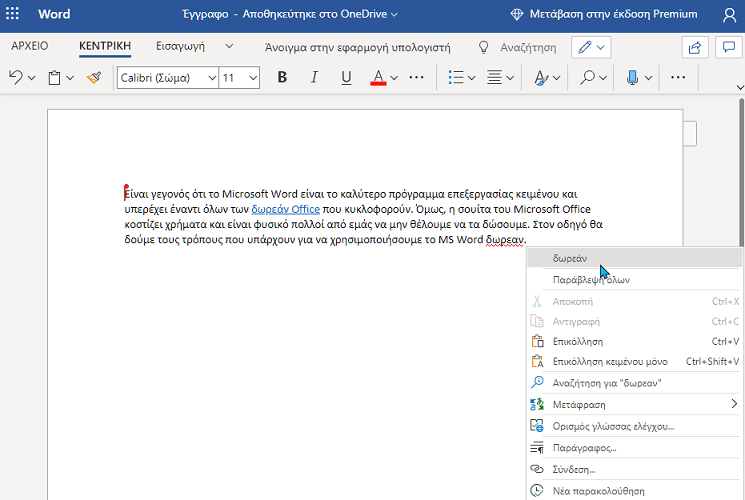Click the Styles icon
The image size is (745, 500).
click(x=541, y=77)
